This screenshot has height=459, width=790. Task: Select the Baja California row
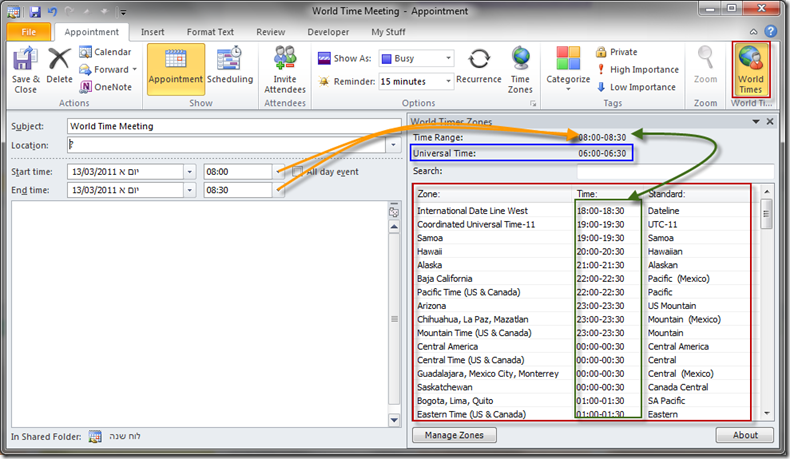(x=582, y=279)
